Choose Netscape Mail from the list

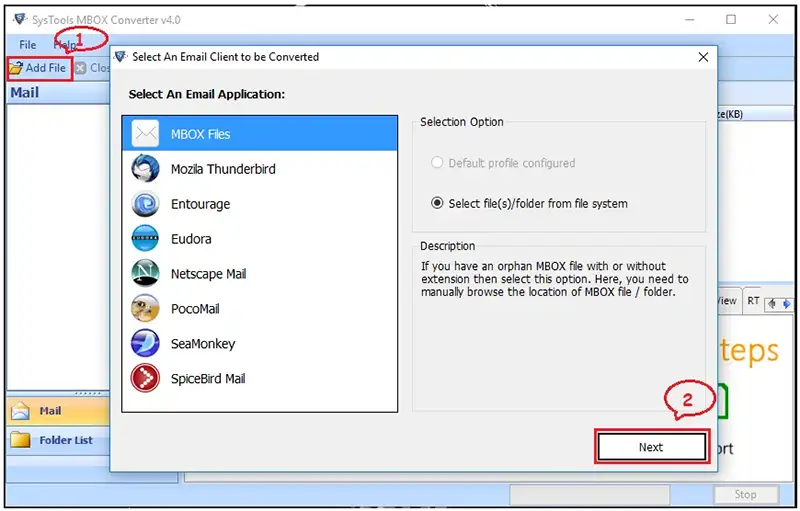click(208, 274)
